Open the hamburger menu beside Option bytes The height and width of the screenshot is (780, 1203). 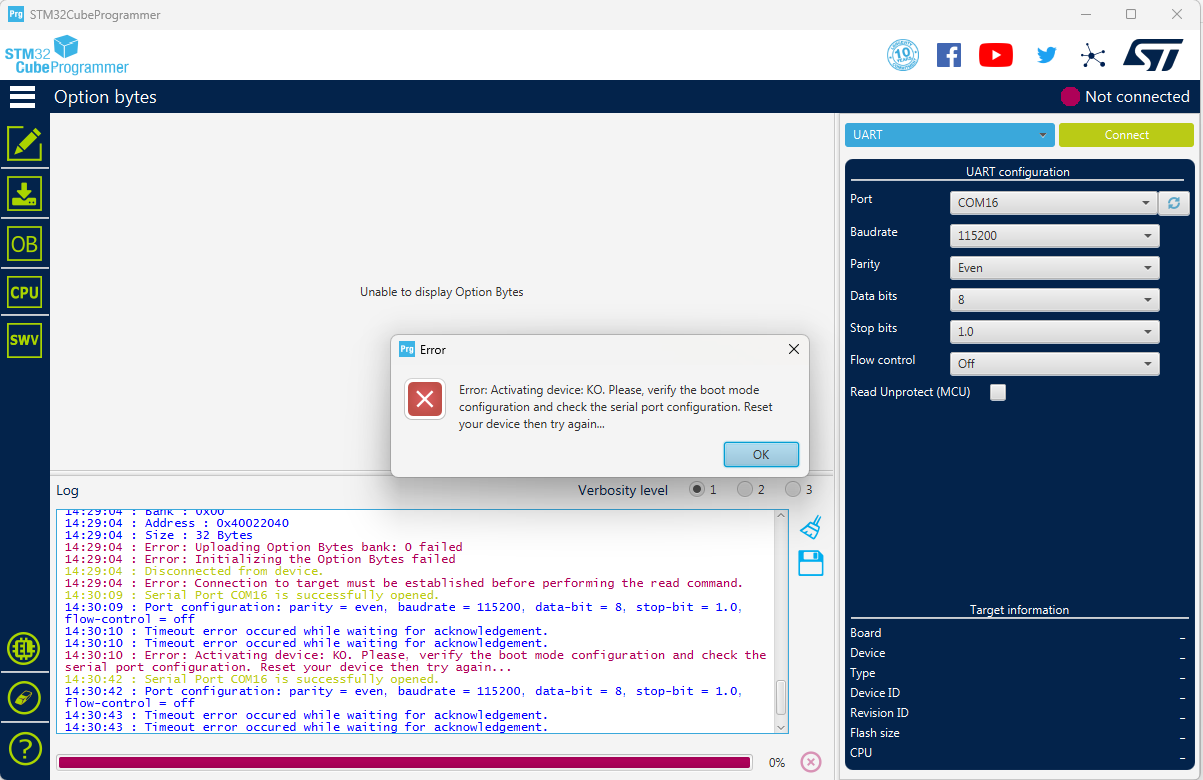coord(22,96)
